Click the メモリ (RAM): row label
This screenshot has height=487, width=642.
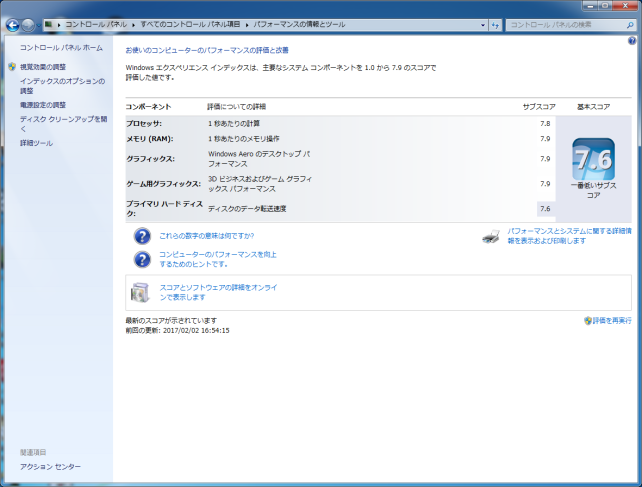(149, 139)
